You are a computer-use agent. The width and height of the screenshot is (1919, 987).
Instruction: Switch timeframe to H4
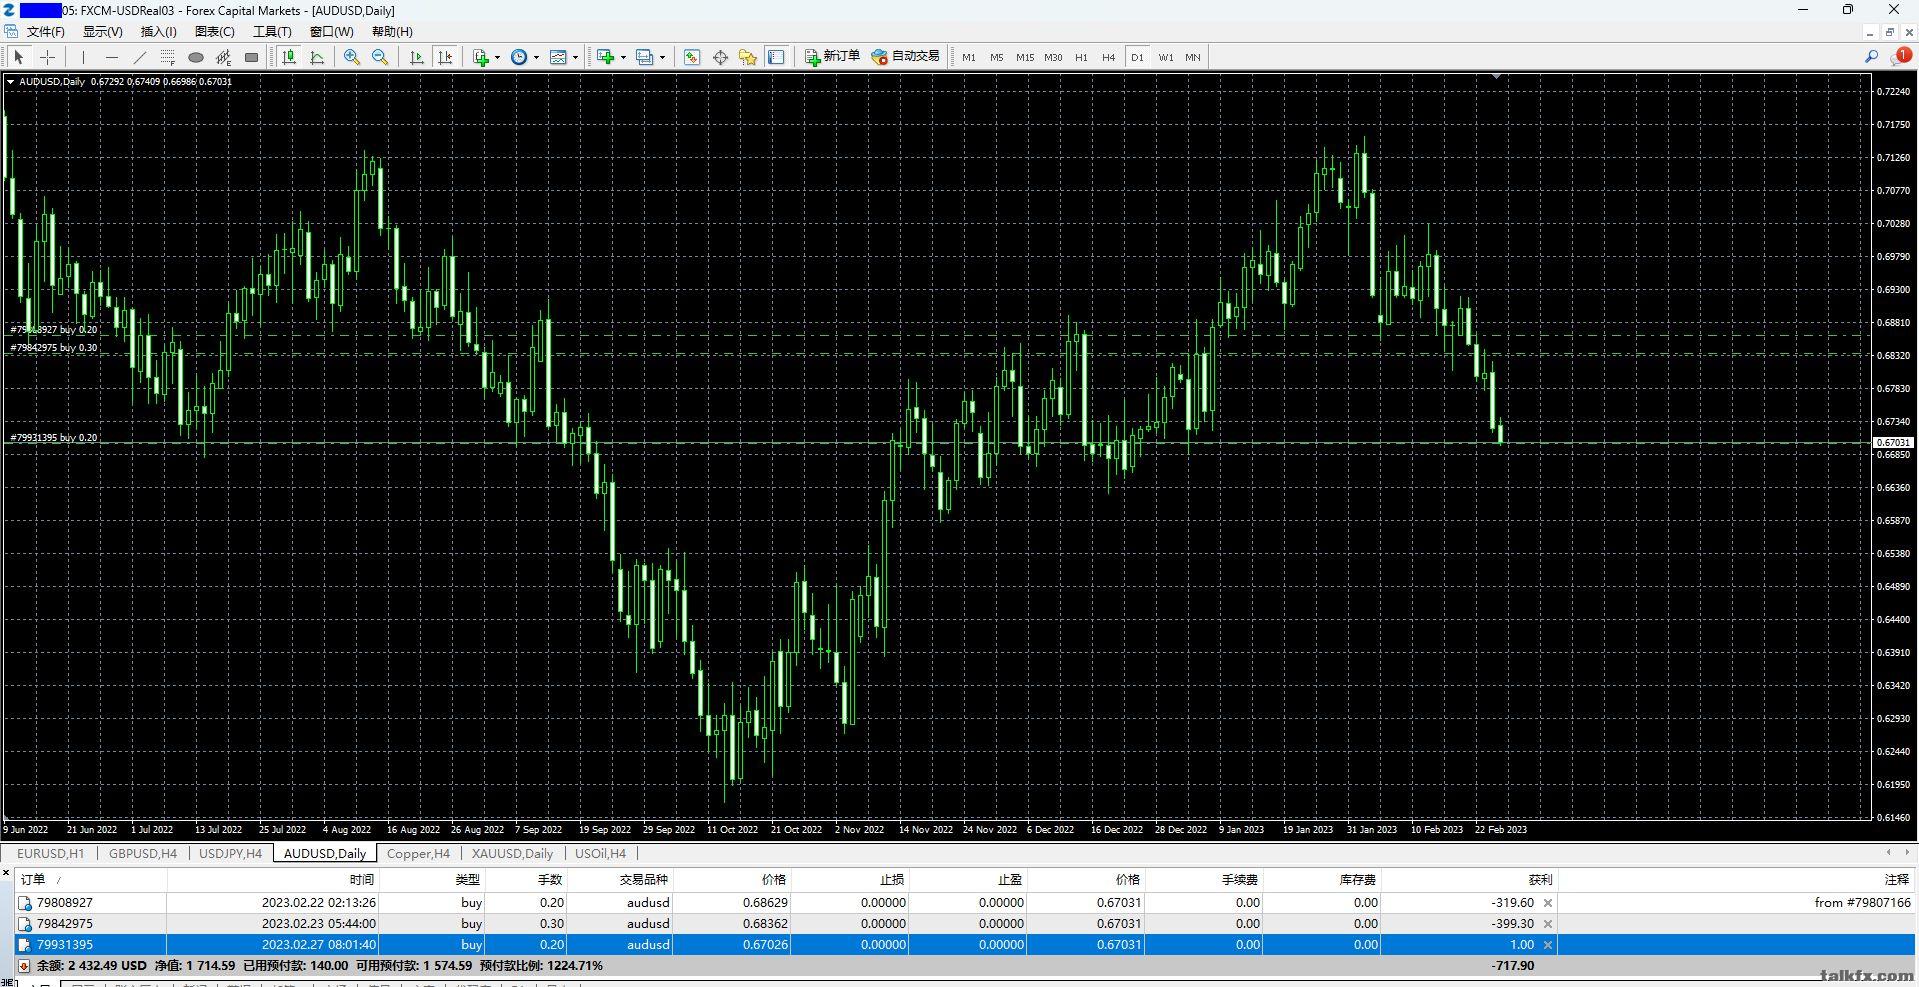pos(1108,57)
